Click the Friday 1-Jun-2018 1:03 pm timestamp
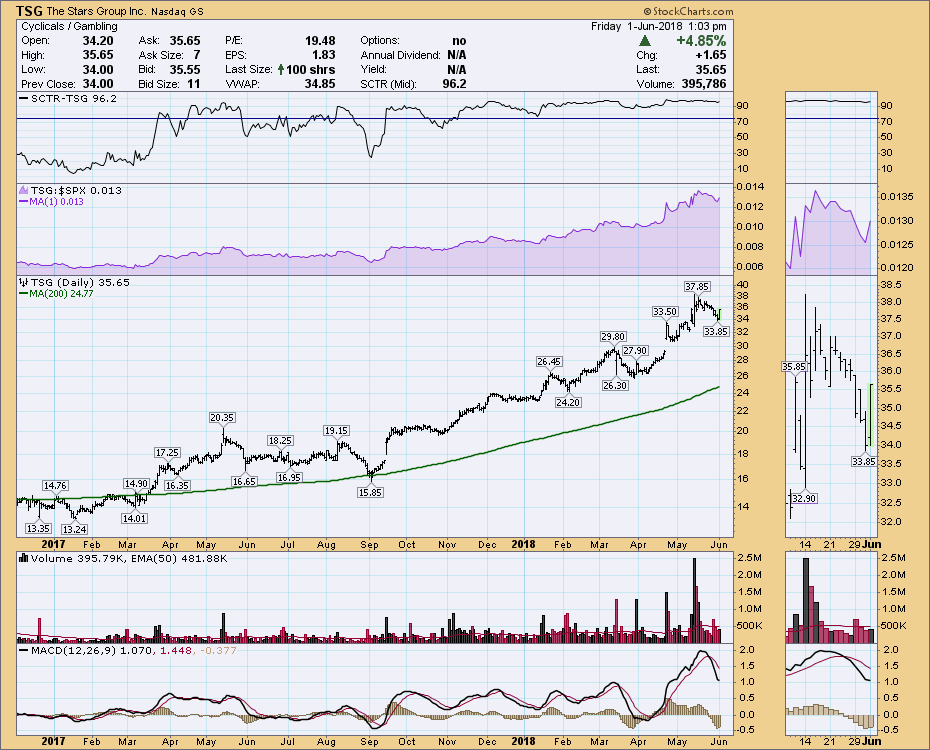This screenshot has width=930, height=750. point(658,26)
